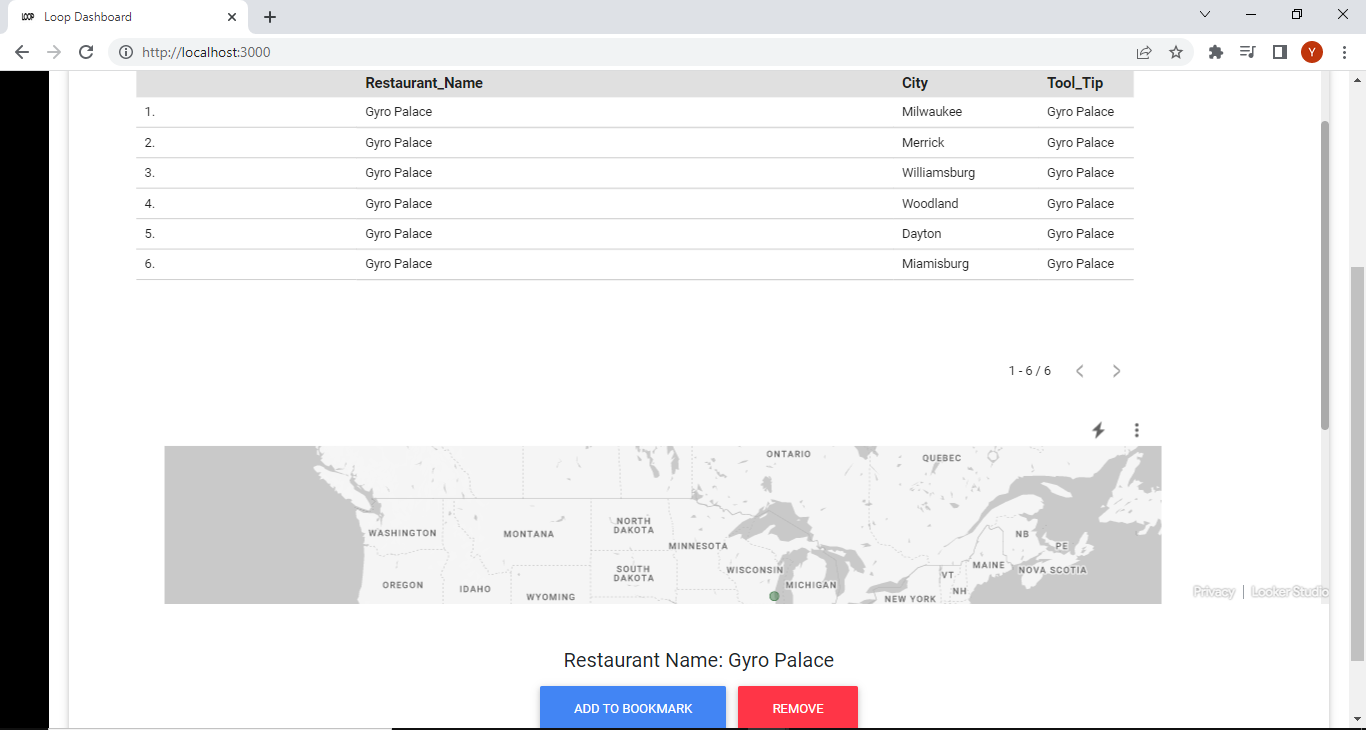Select the Merrick city cell
Viewport: 1366px width, 730px height.
923,143
